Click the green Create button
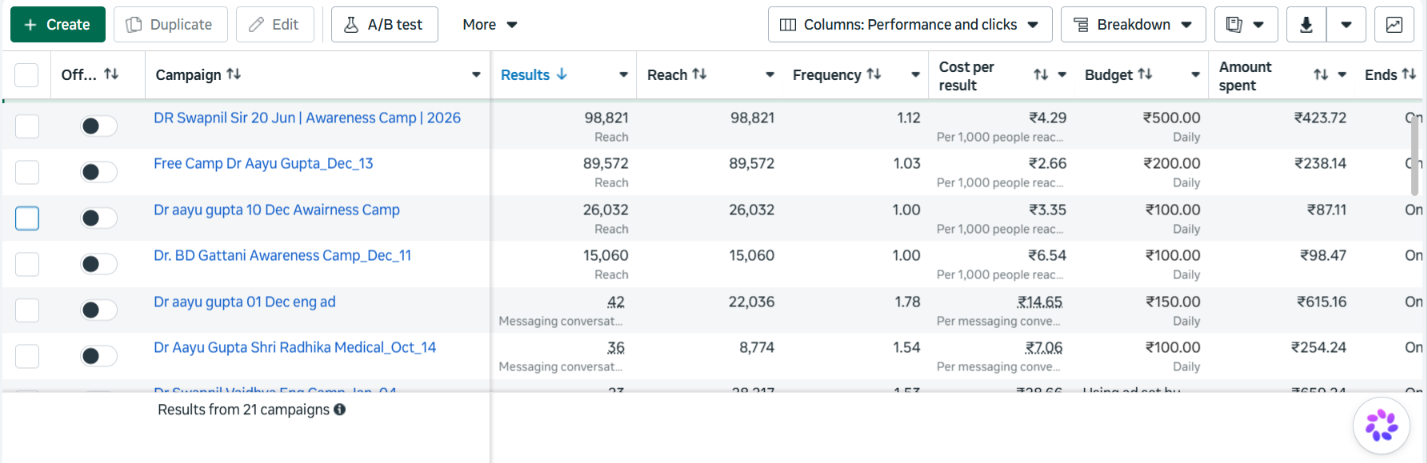1427x463 pixels. [58, 25]
